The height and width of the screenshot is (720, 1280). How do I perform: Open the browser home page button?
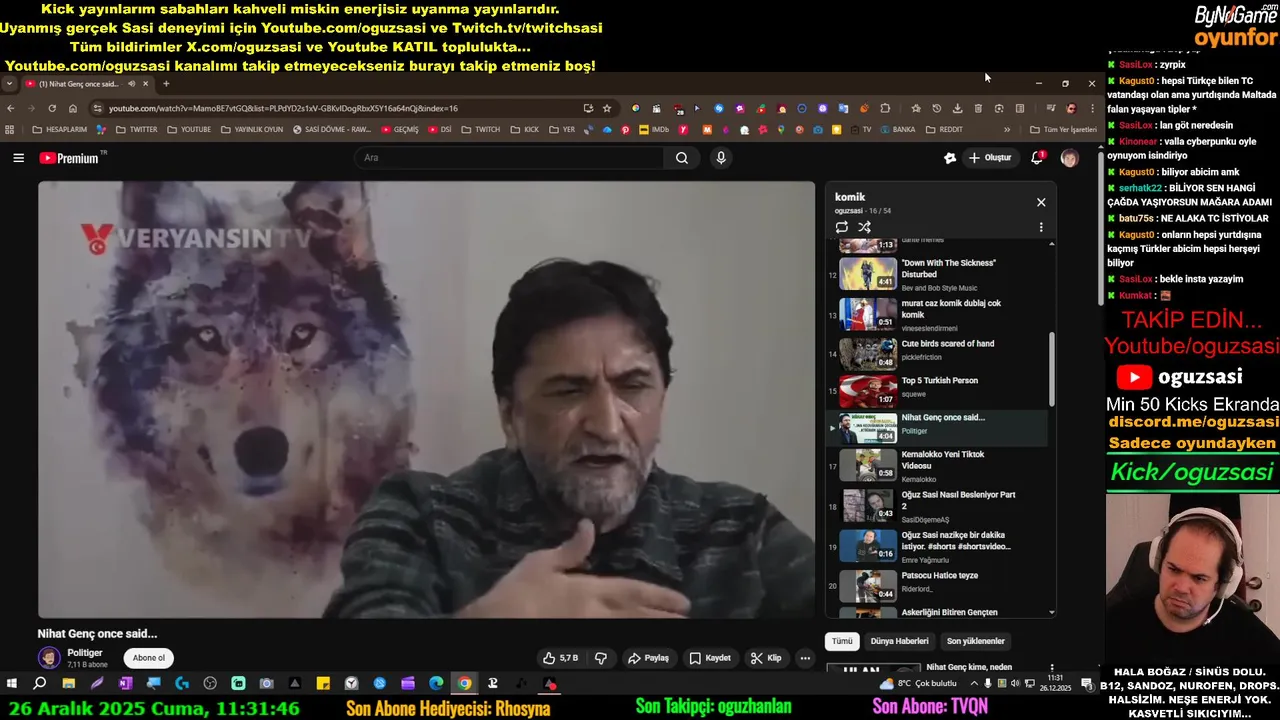[x=73, y=108]
